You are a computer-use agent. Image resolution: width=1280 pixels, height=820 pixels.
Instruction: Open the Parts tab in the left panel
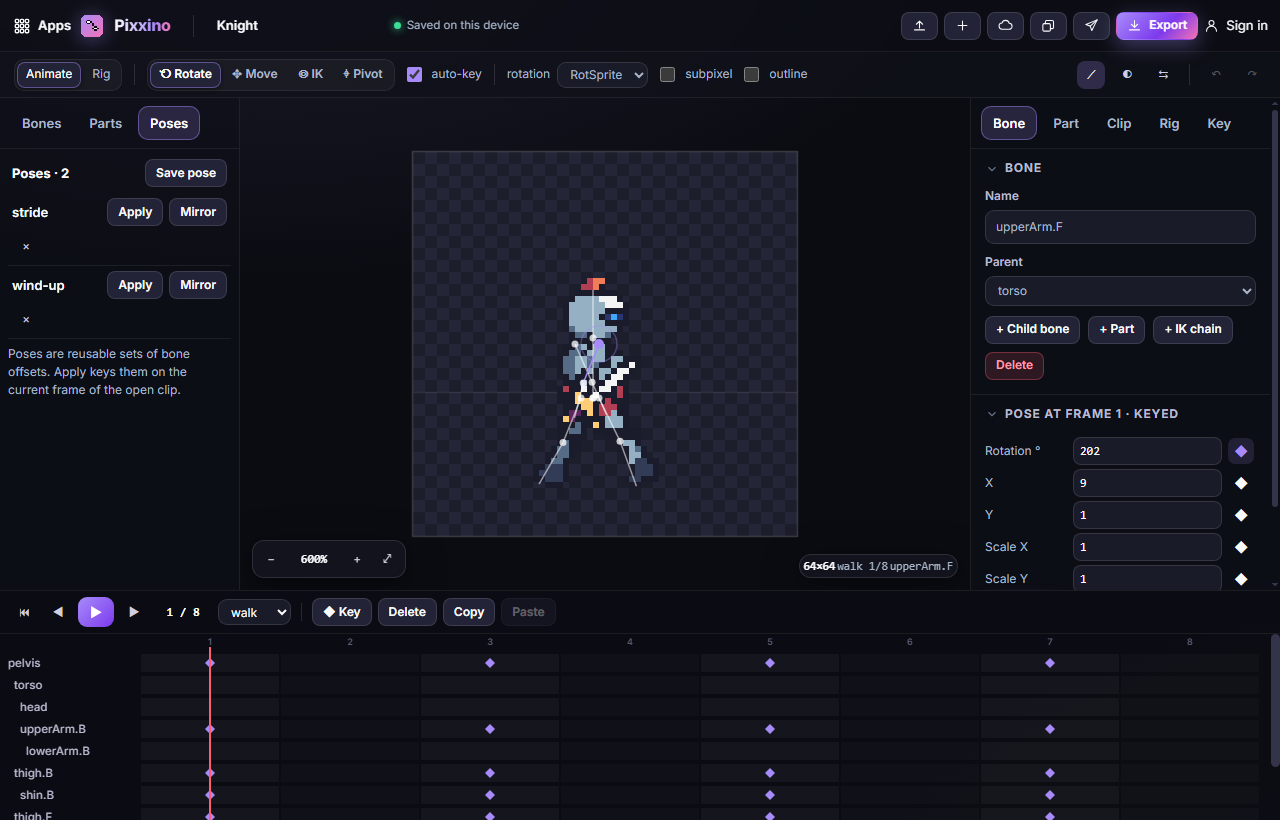105,123
